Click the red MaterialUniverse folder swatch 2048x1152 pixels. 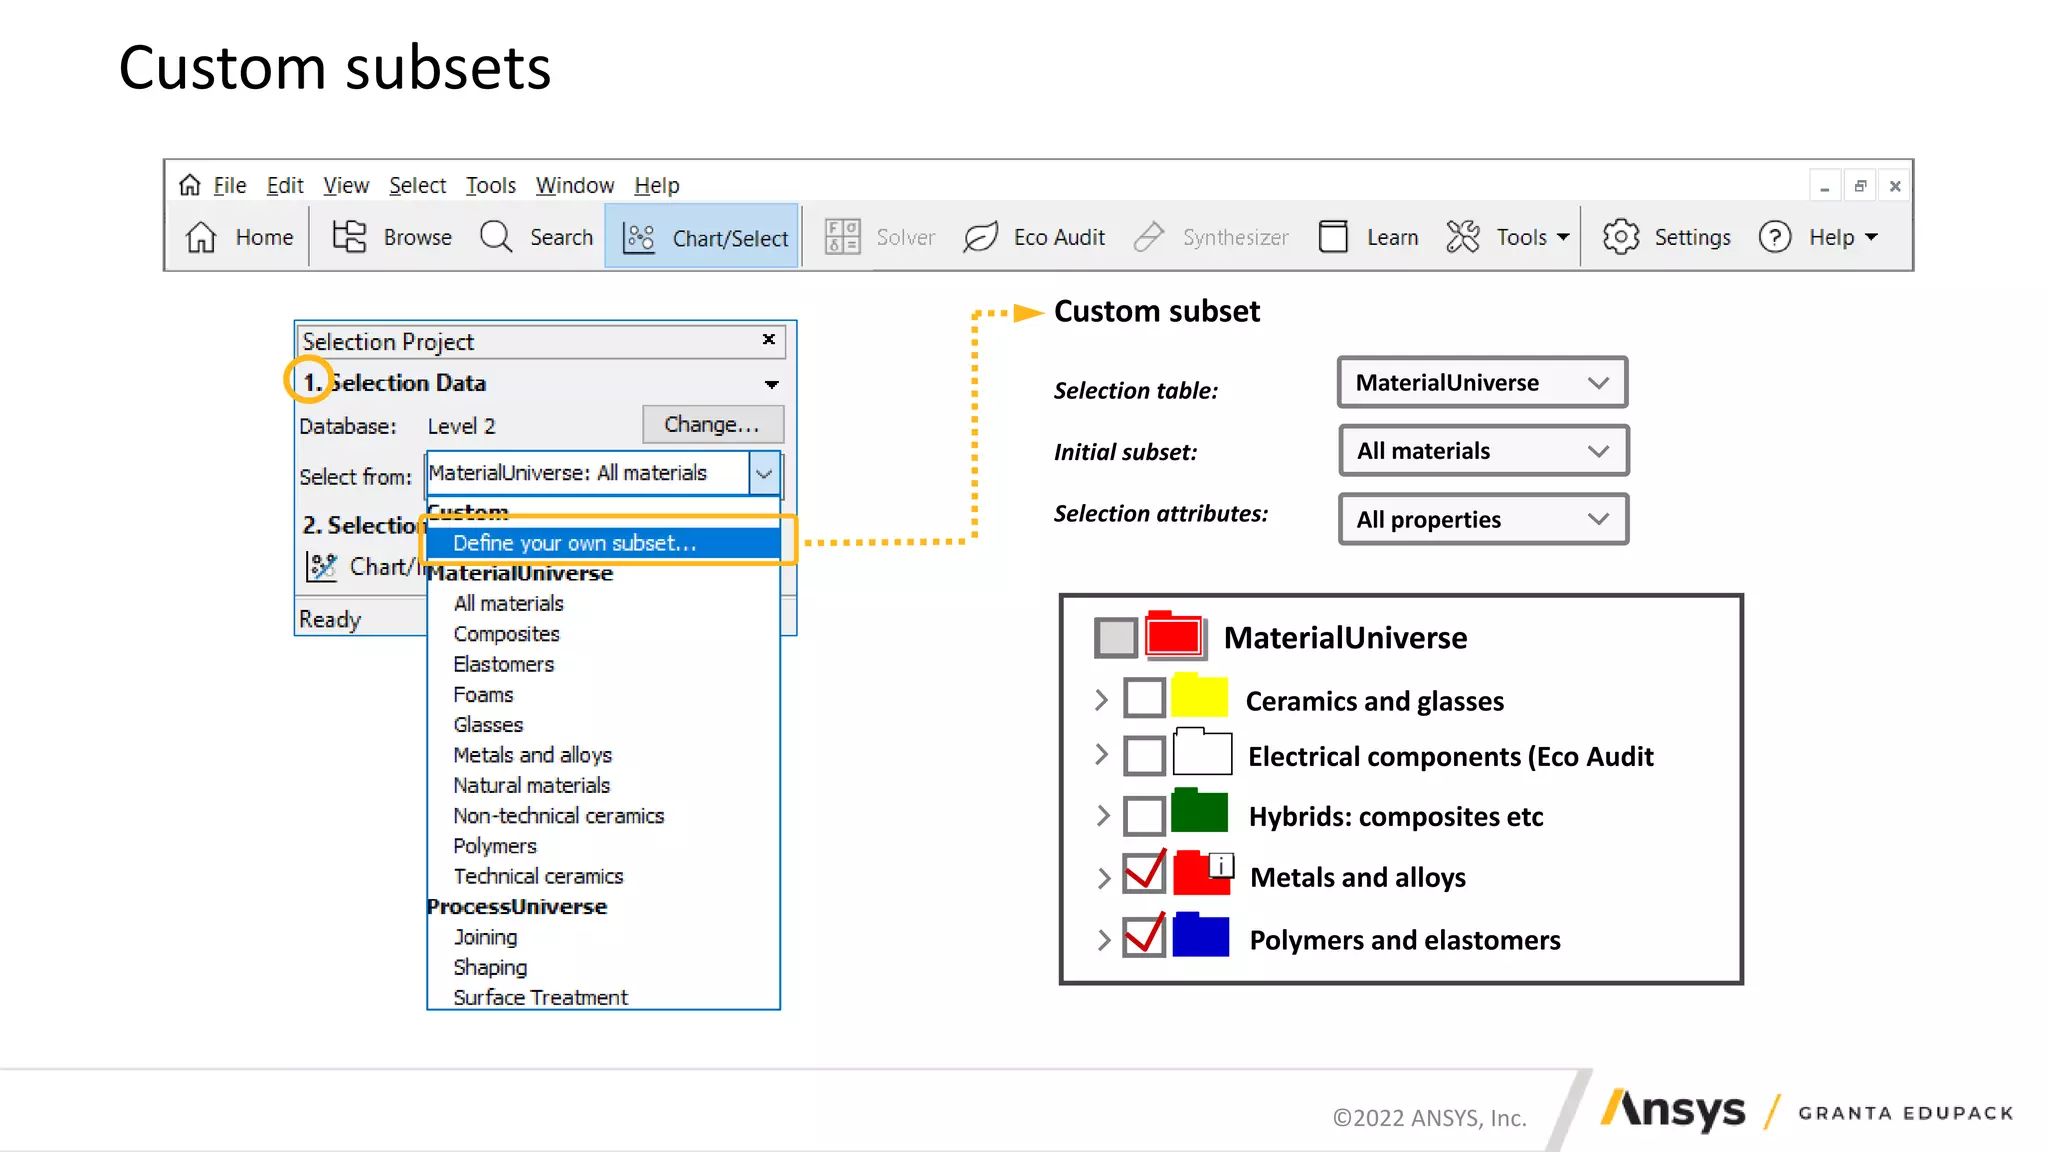pos(1174,636)
